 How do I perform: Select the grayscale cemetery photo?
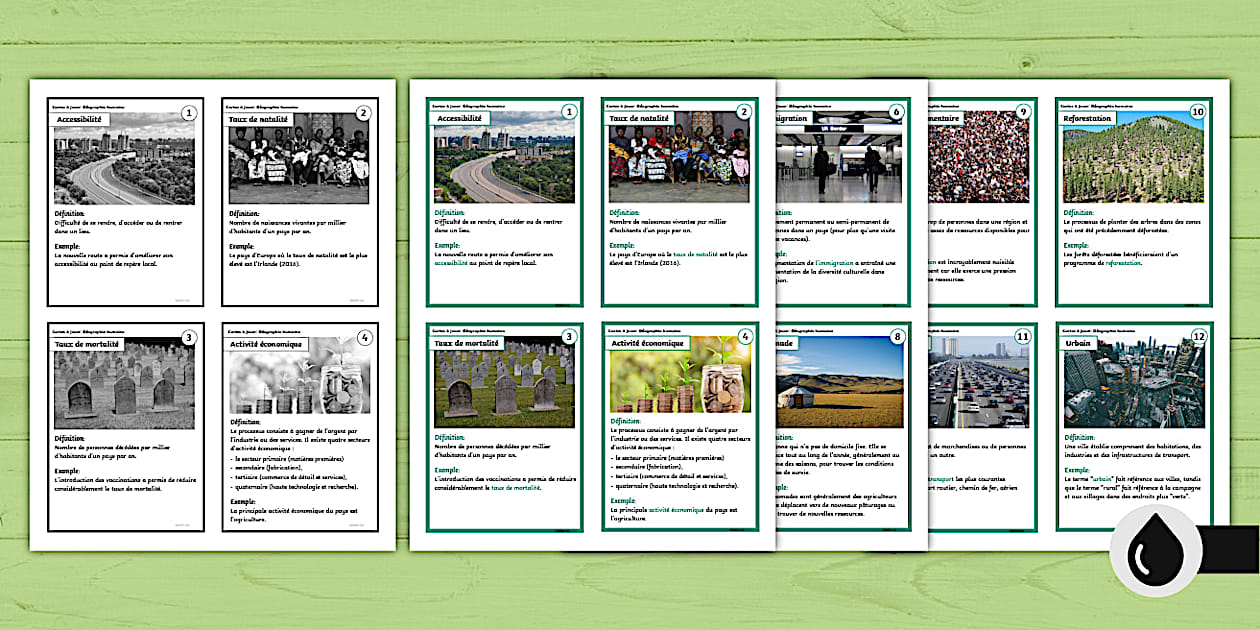tap(120, 385)
